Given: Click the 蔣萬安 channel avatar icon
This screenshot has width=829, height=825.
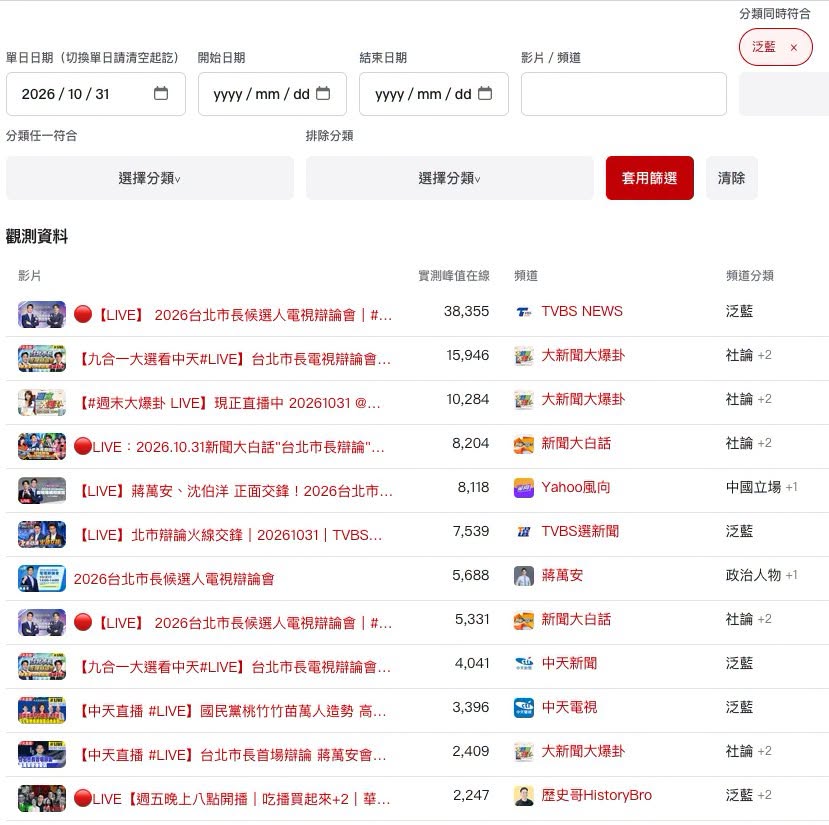Looking at the screenshot, I should [x=523, y=575].
